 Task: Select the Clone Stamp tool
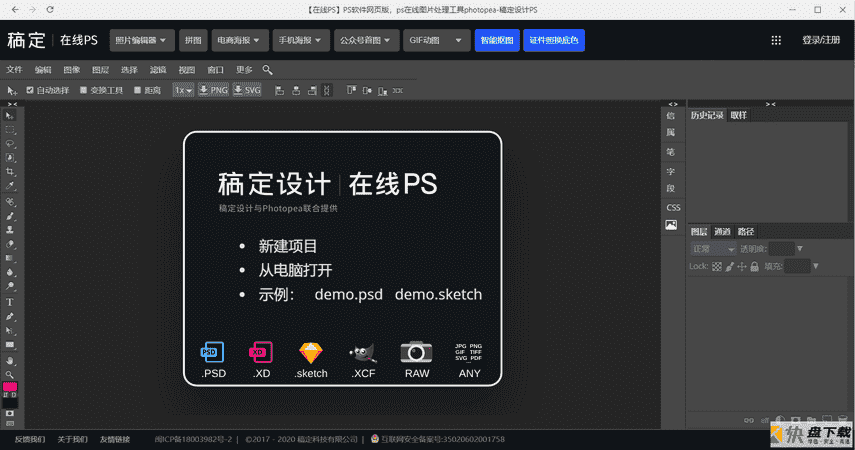coord(10,230)
